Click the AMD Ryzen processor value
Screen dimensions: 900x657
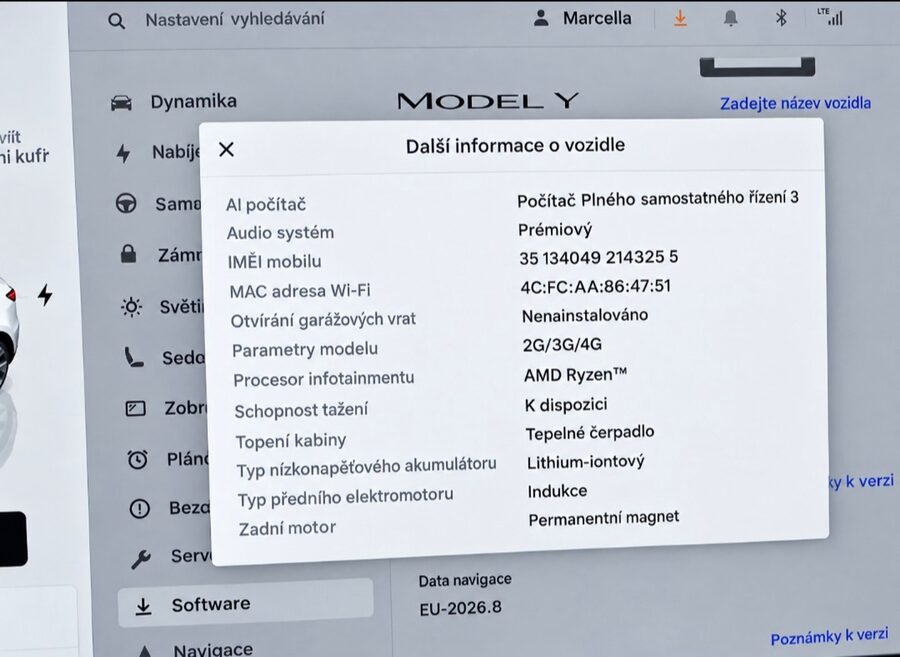pyautogui.click(x=575, y=375)
